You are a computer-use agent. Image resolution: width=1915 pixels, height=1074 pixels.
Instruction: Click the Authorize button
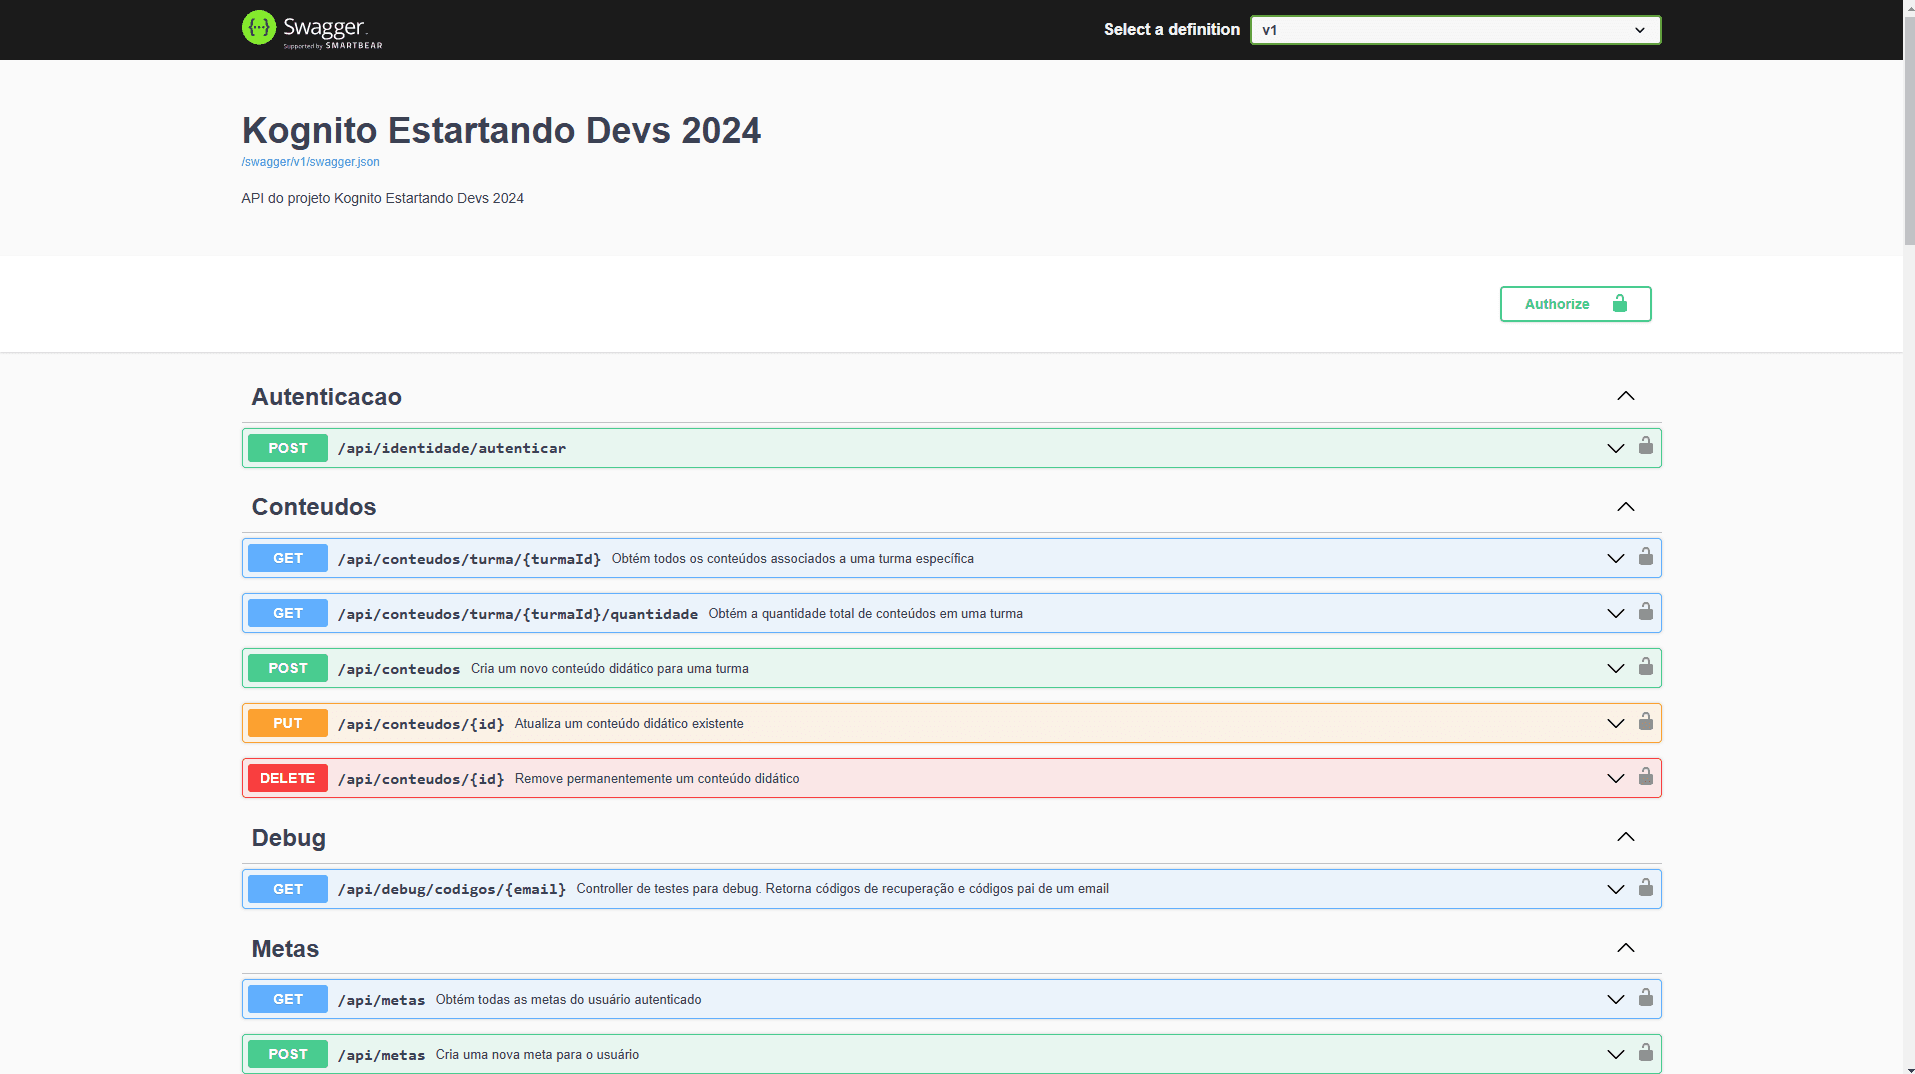tap(1574, 304)
